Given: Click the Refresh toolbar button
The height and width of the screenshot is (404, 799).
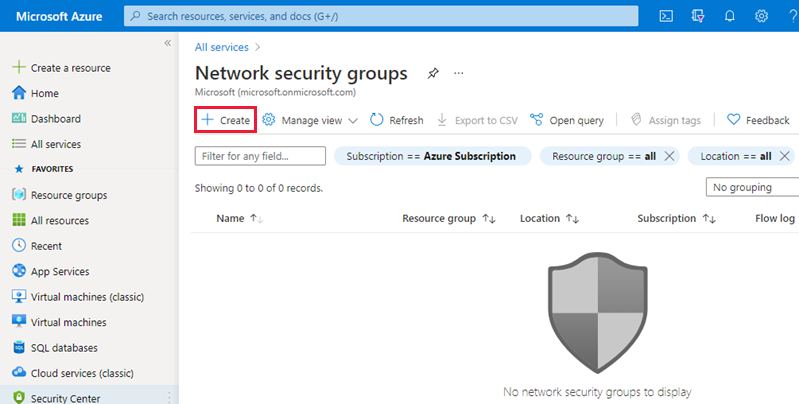Looking at the screenshot, I should (x=396, y=120).
